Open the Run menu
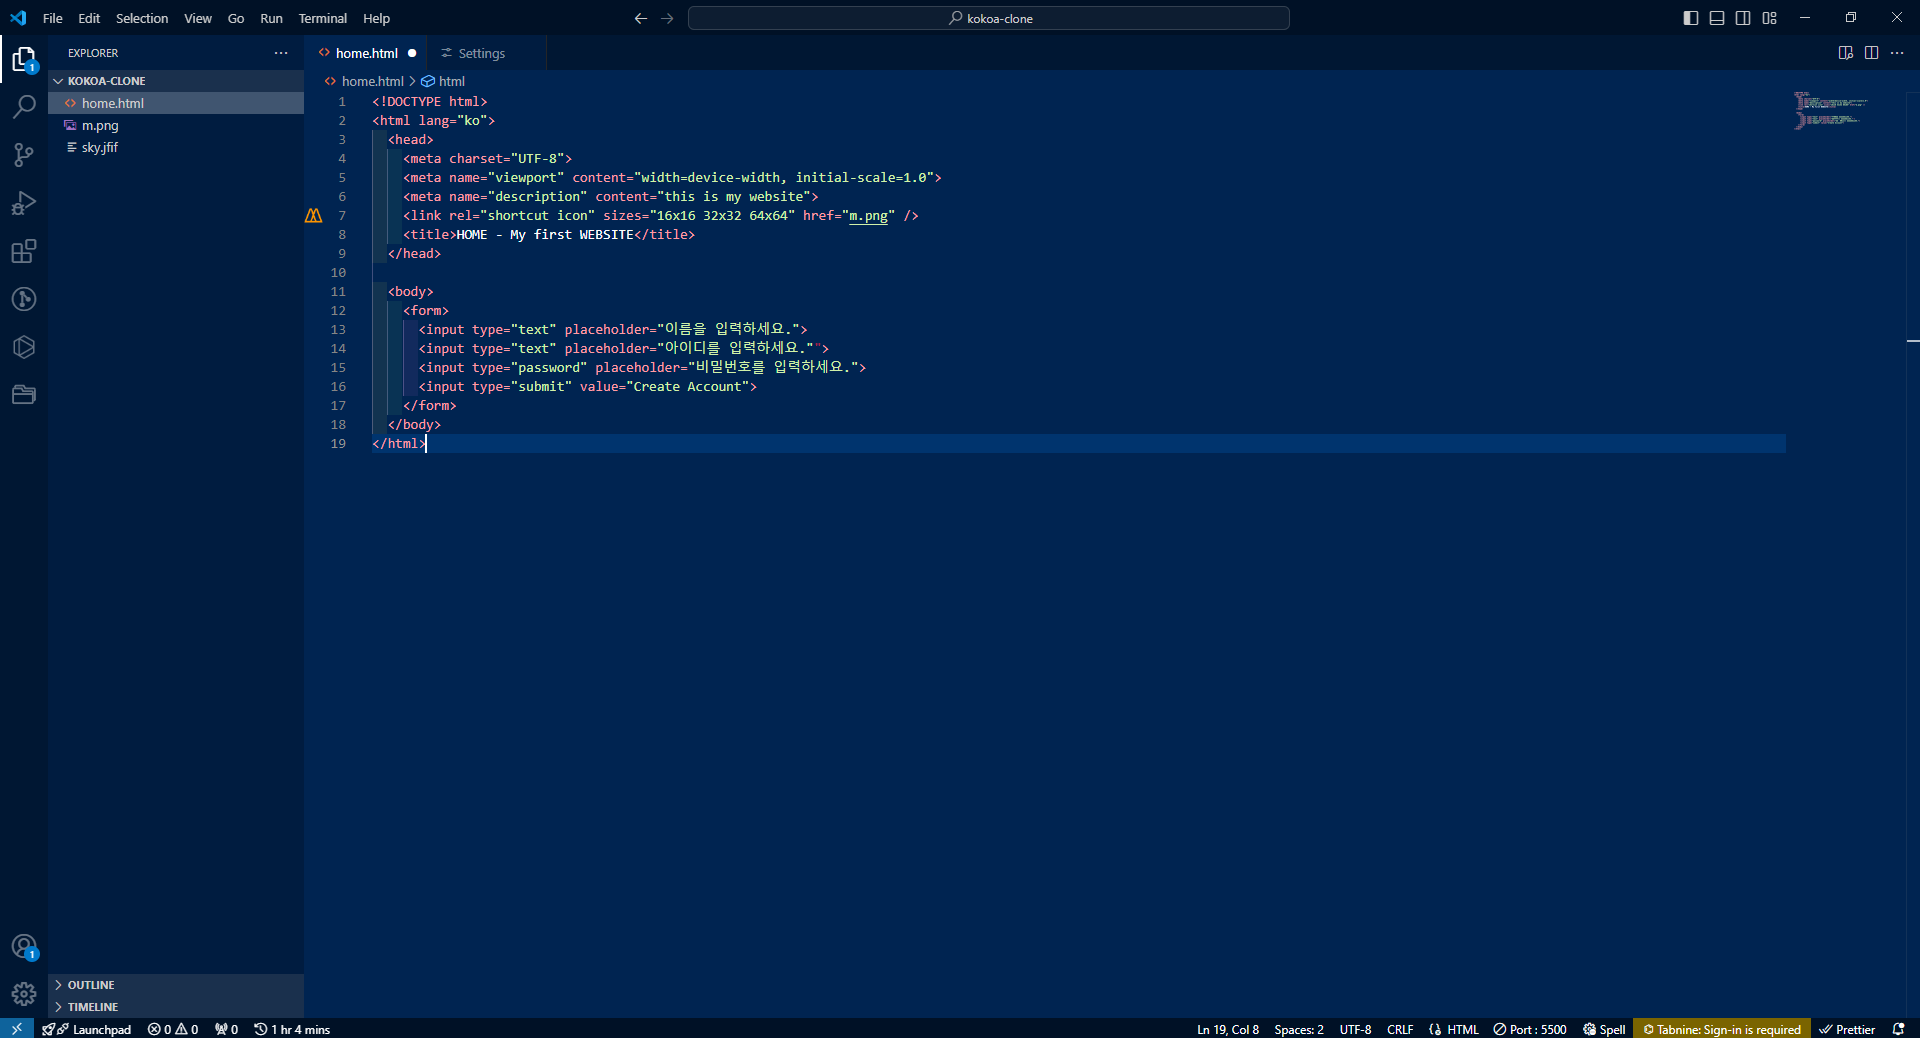This screenshot has height=1038, width=1920. 271,18
